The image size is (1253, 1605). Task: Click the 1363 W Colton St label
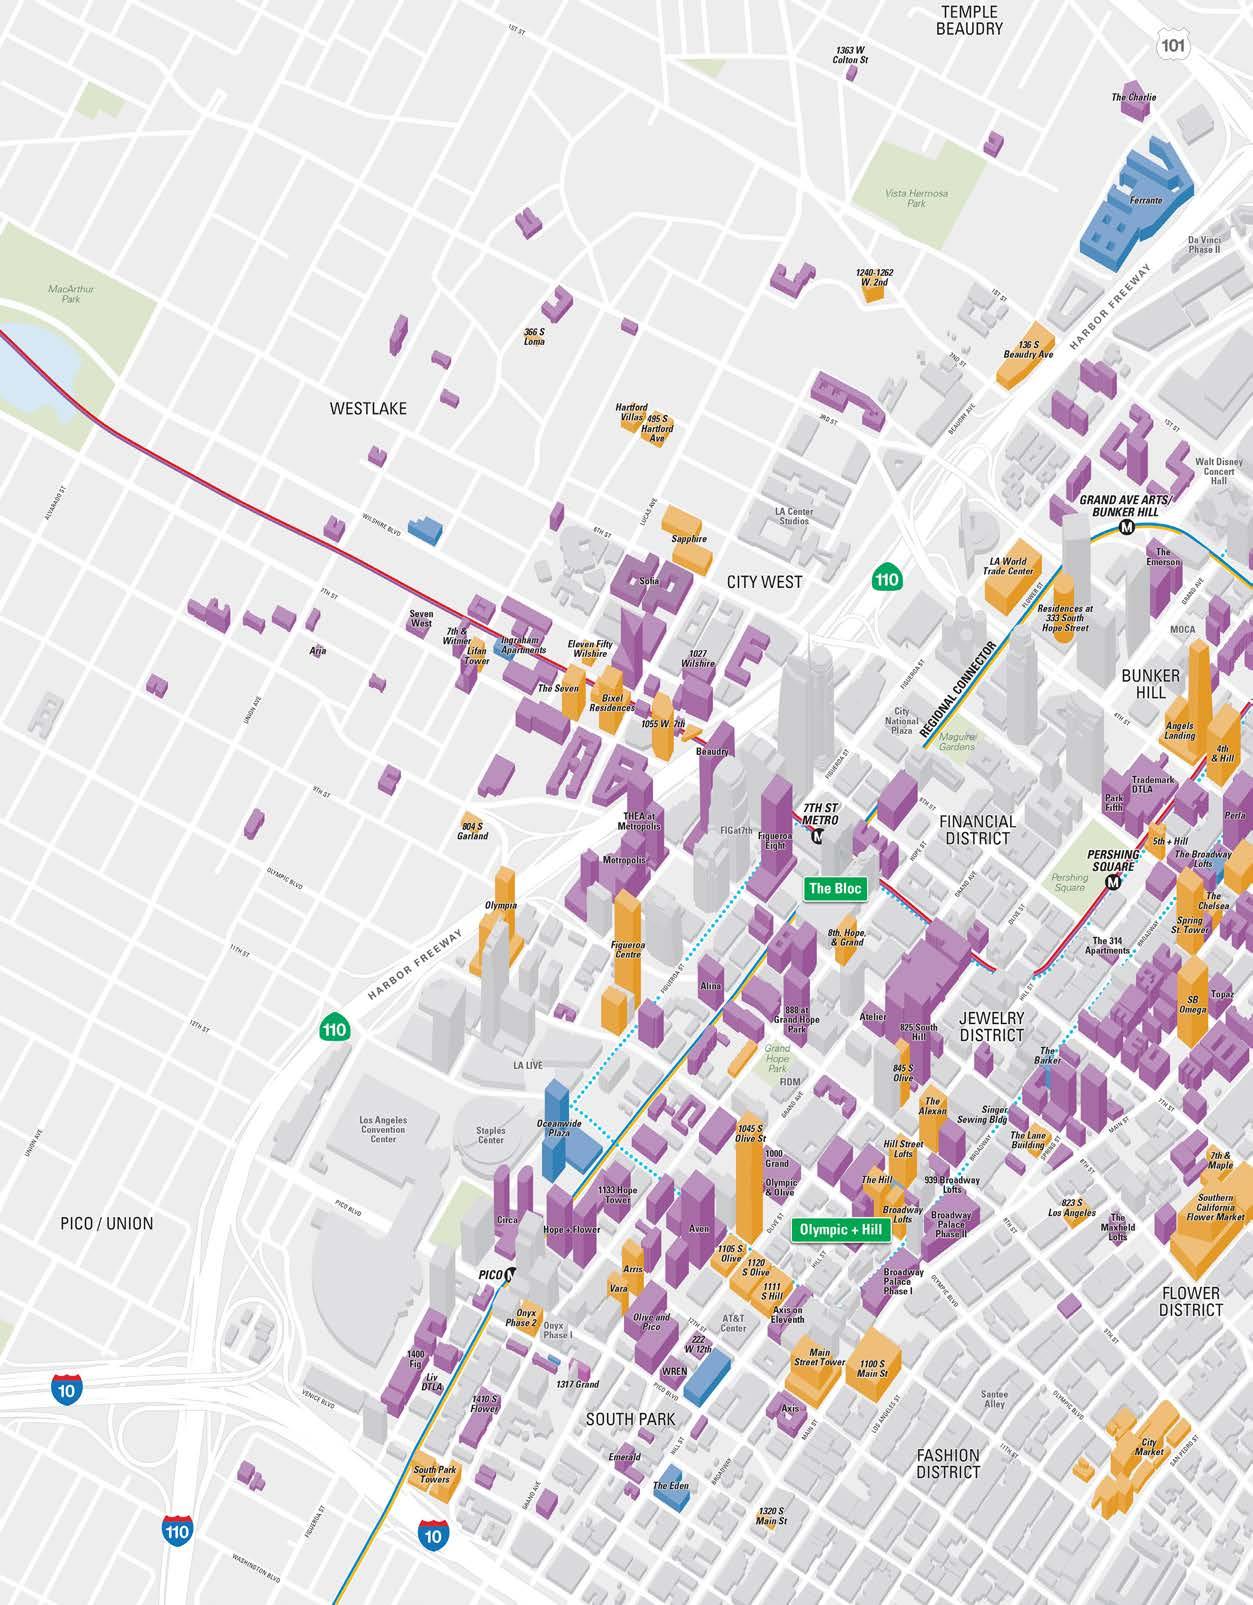point(851,54)
